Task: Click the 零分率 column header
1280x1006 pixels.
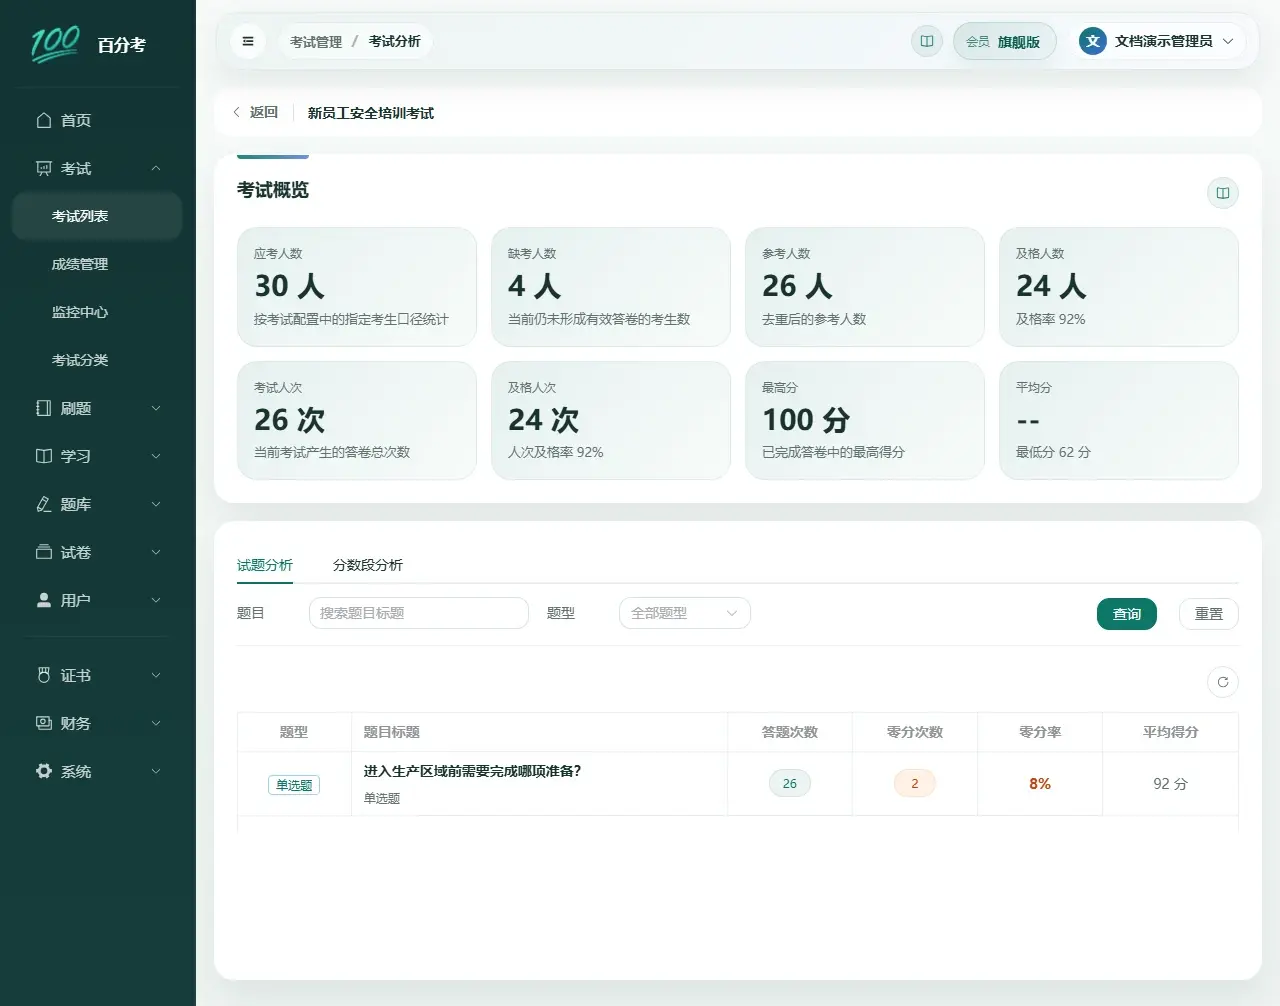Action: [x=1040, y=732]
